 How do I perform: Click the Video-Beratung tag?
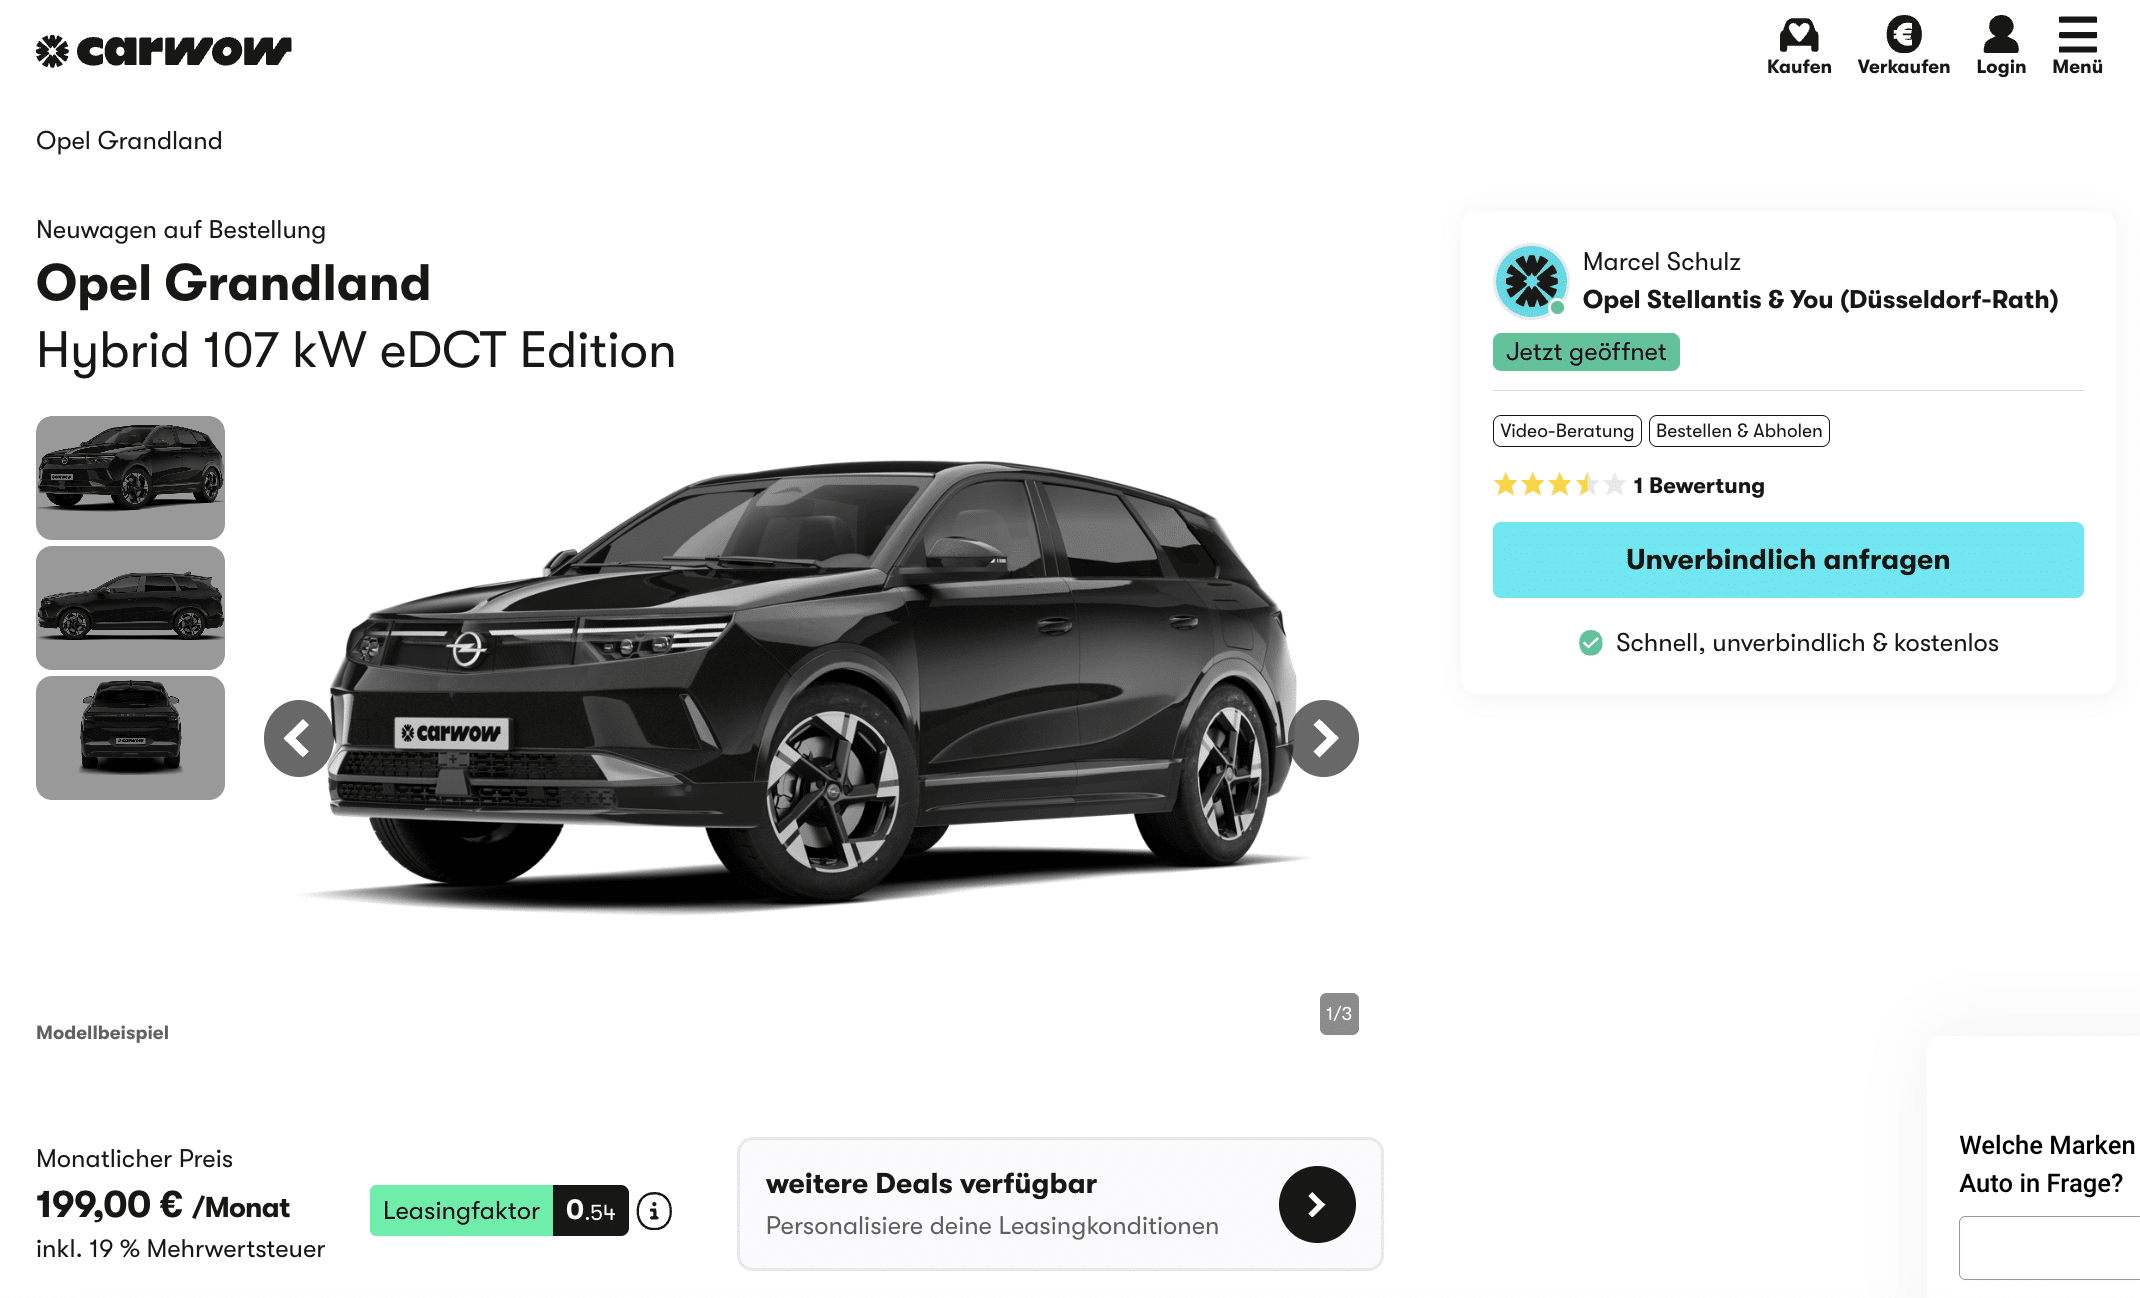click(1567, 431)
